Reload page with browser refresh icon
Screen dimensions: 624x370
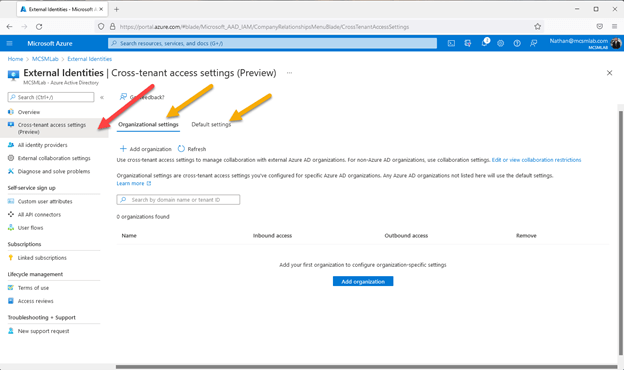click(39, 27)
